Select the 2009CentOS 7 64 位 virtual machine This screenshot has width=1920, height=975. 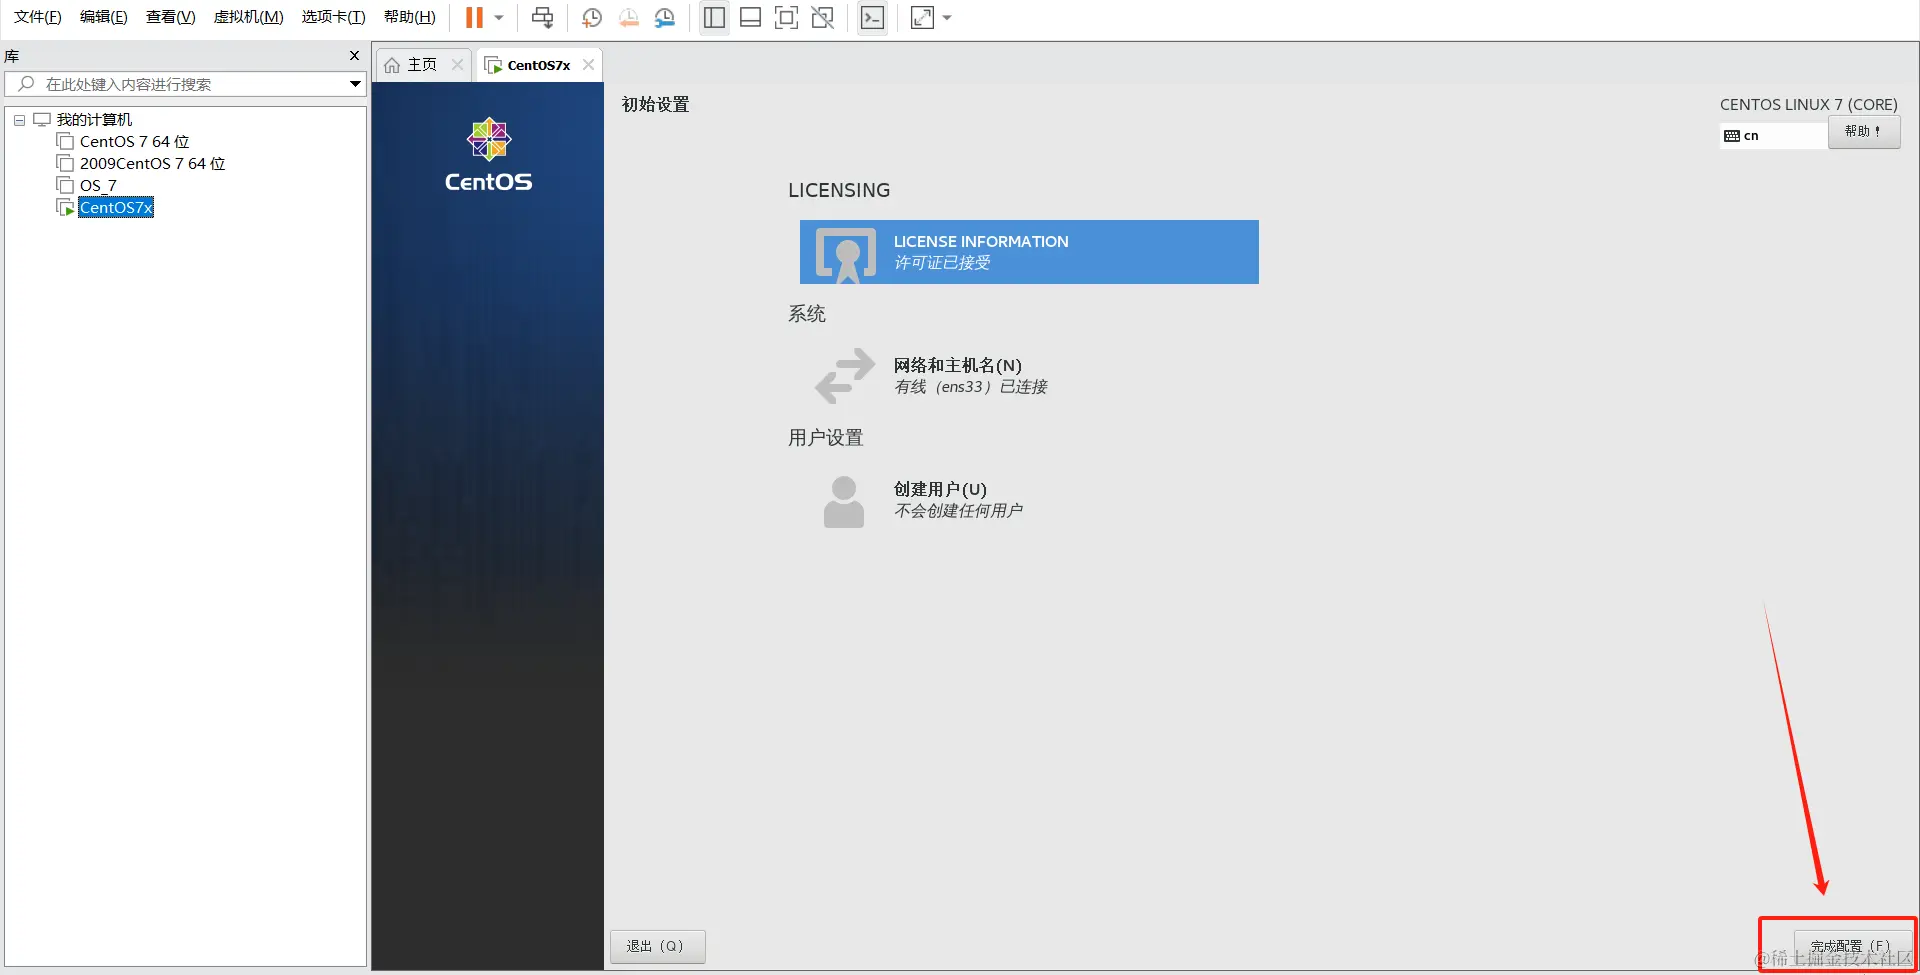[152, 164]
